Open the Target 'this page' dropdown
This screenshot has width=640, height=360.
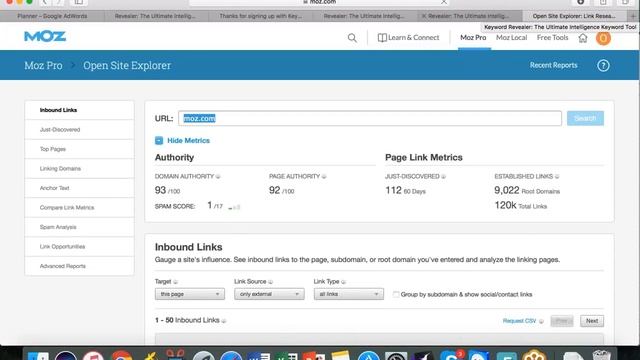(189, 294)
